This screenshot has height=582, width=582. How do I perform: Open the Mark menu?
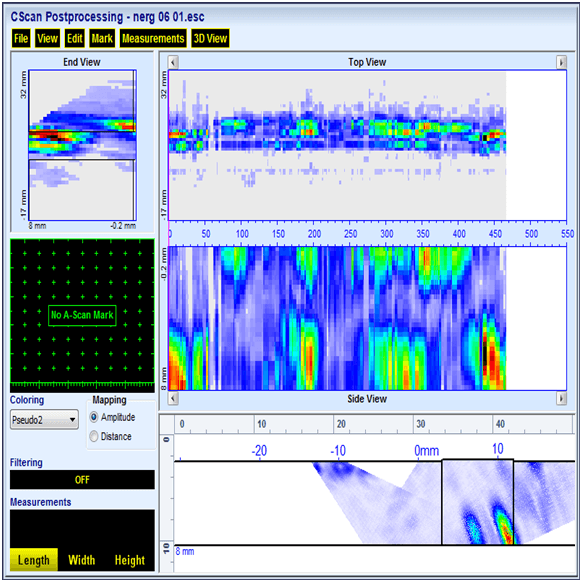pyautogui.click(x=102, y=38)
